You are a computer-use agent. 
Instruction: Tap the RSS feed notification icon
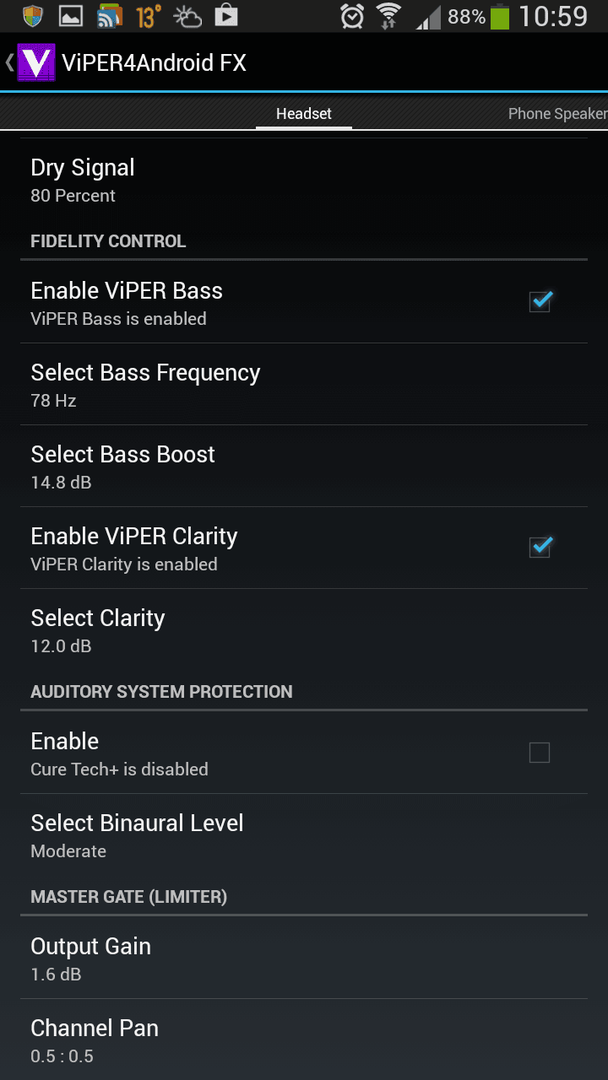pos(109,17)
